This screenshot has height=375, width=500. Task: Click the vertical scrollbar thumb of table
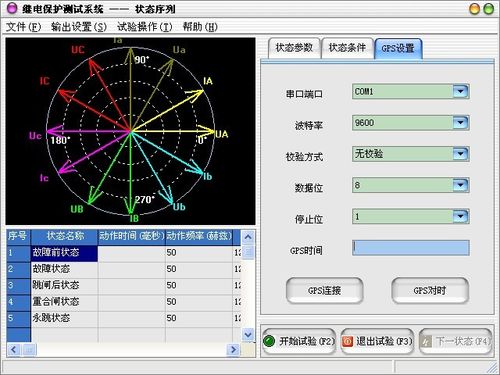click(248, 252)
